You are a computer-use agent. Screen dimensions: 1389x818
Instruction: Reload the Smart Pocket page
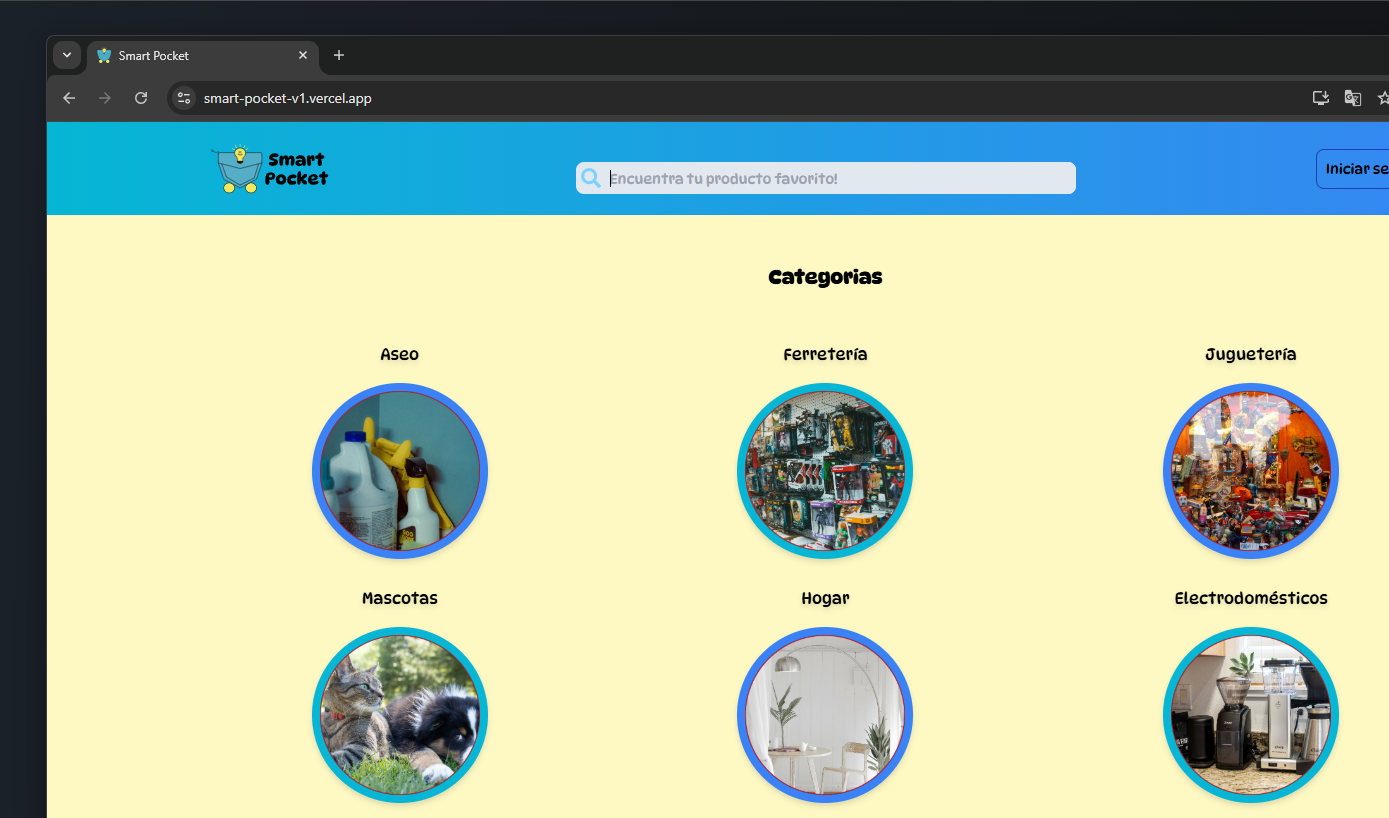pyautogui.click(x=141, y=98)
